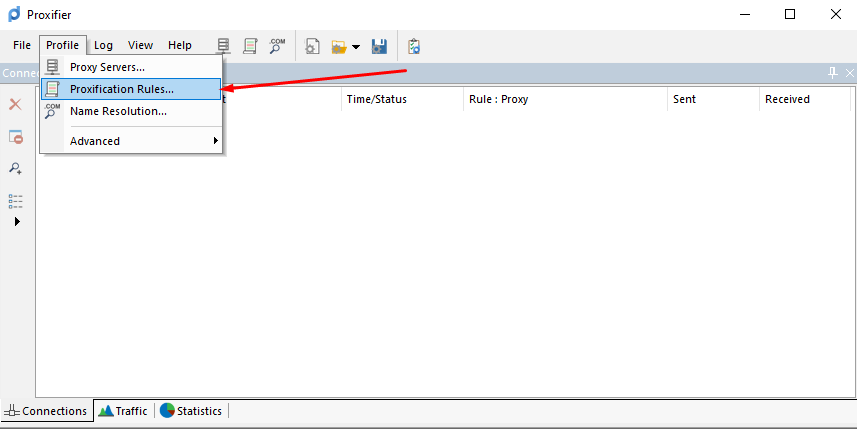857x433 pixels.
Task: Click the clipboard toolbar icon
Action: click(414, 46)
